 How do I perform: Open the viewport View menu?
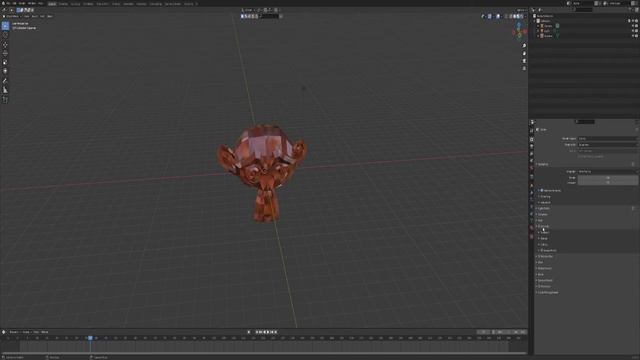click(x=27, y=16)
